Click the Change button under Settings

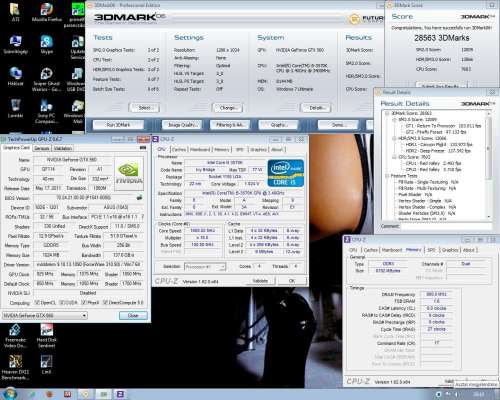[x=227, y=108]
